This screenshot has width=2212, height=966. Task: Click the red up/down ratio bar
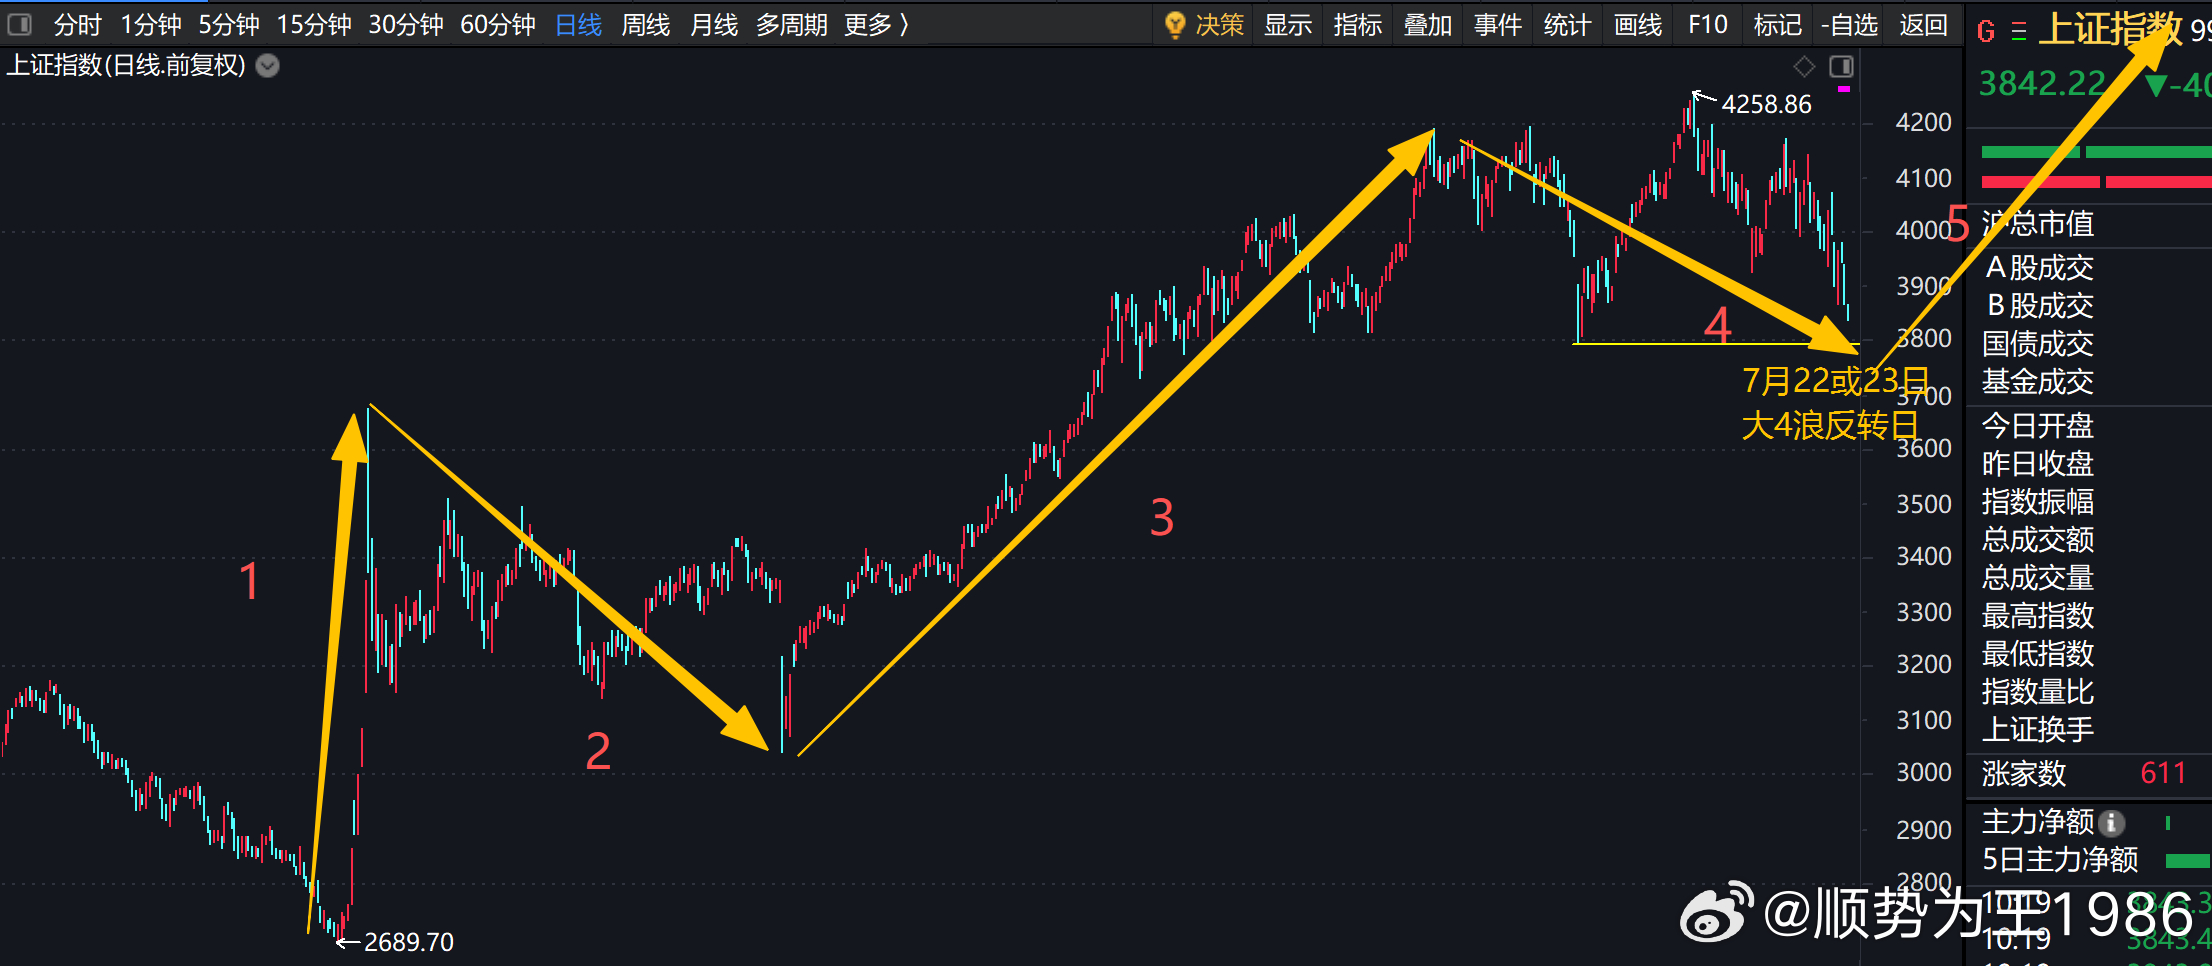[x=2096, y=182]
